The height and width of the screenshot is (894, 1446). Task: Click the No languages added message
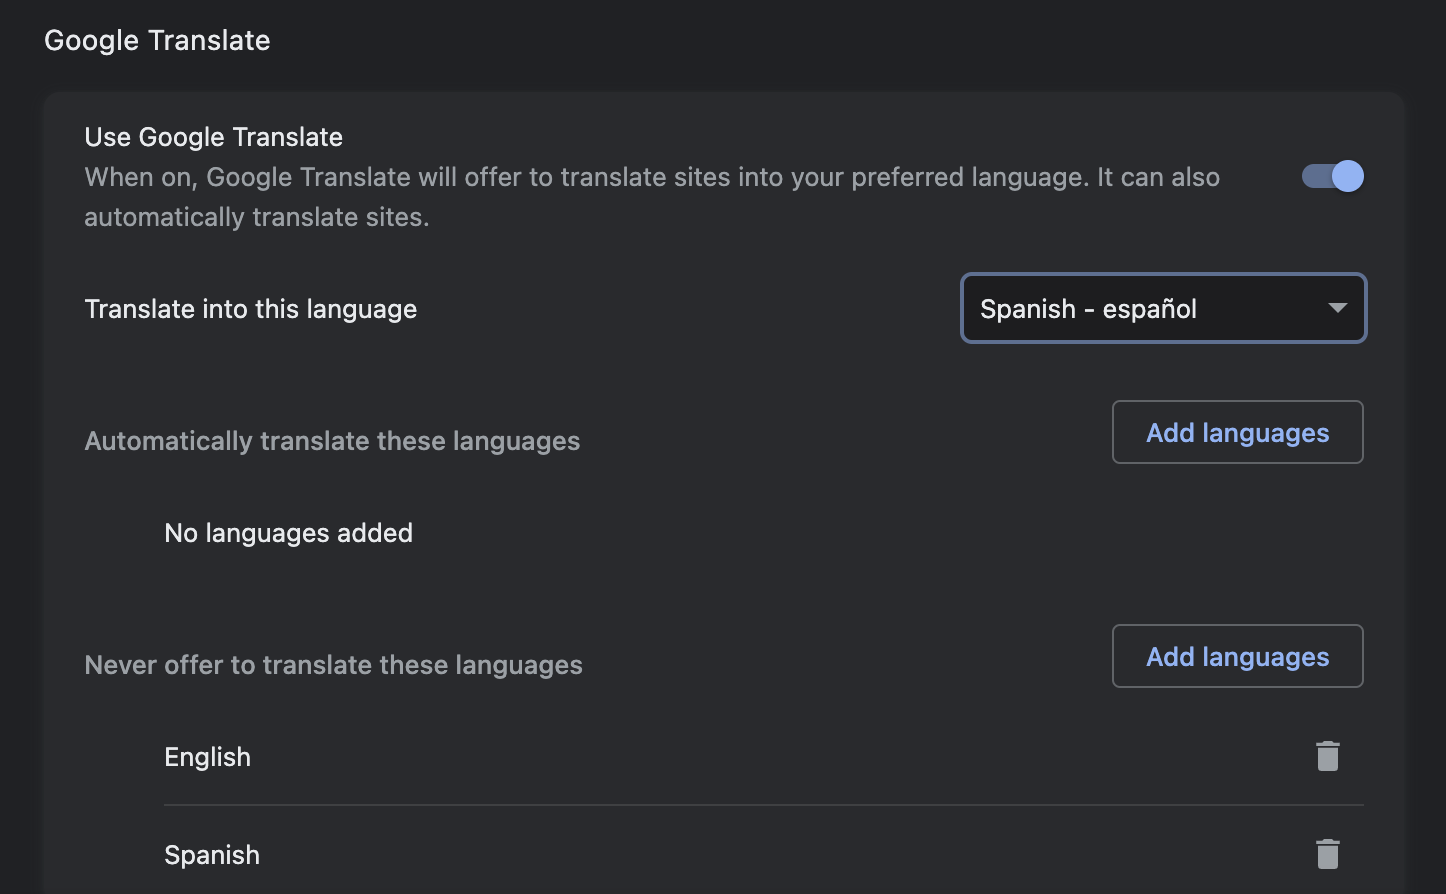tap(288, 533)
